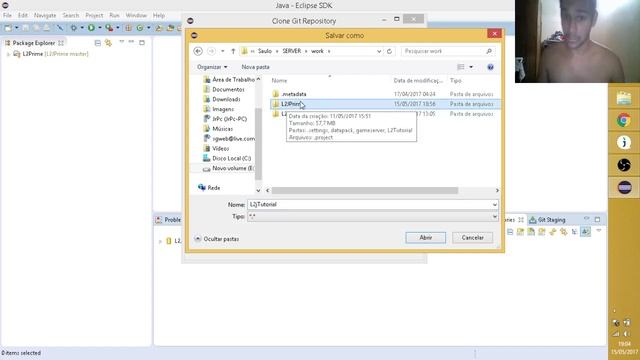This screenshot has width=640, height=360.
Task: Click Up folder arrow in Salvar como dialog
Action: point(233,51)
